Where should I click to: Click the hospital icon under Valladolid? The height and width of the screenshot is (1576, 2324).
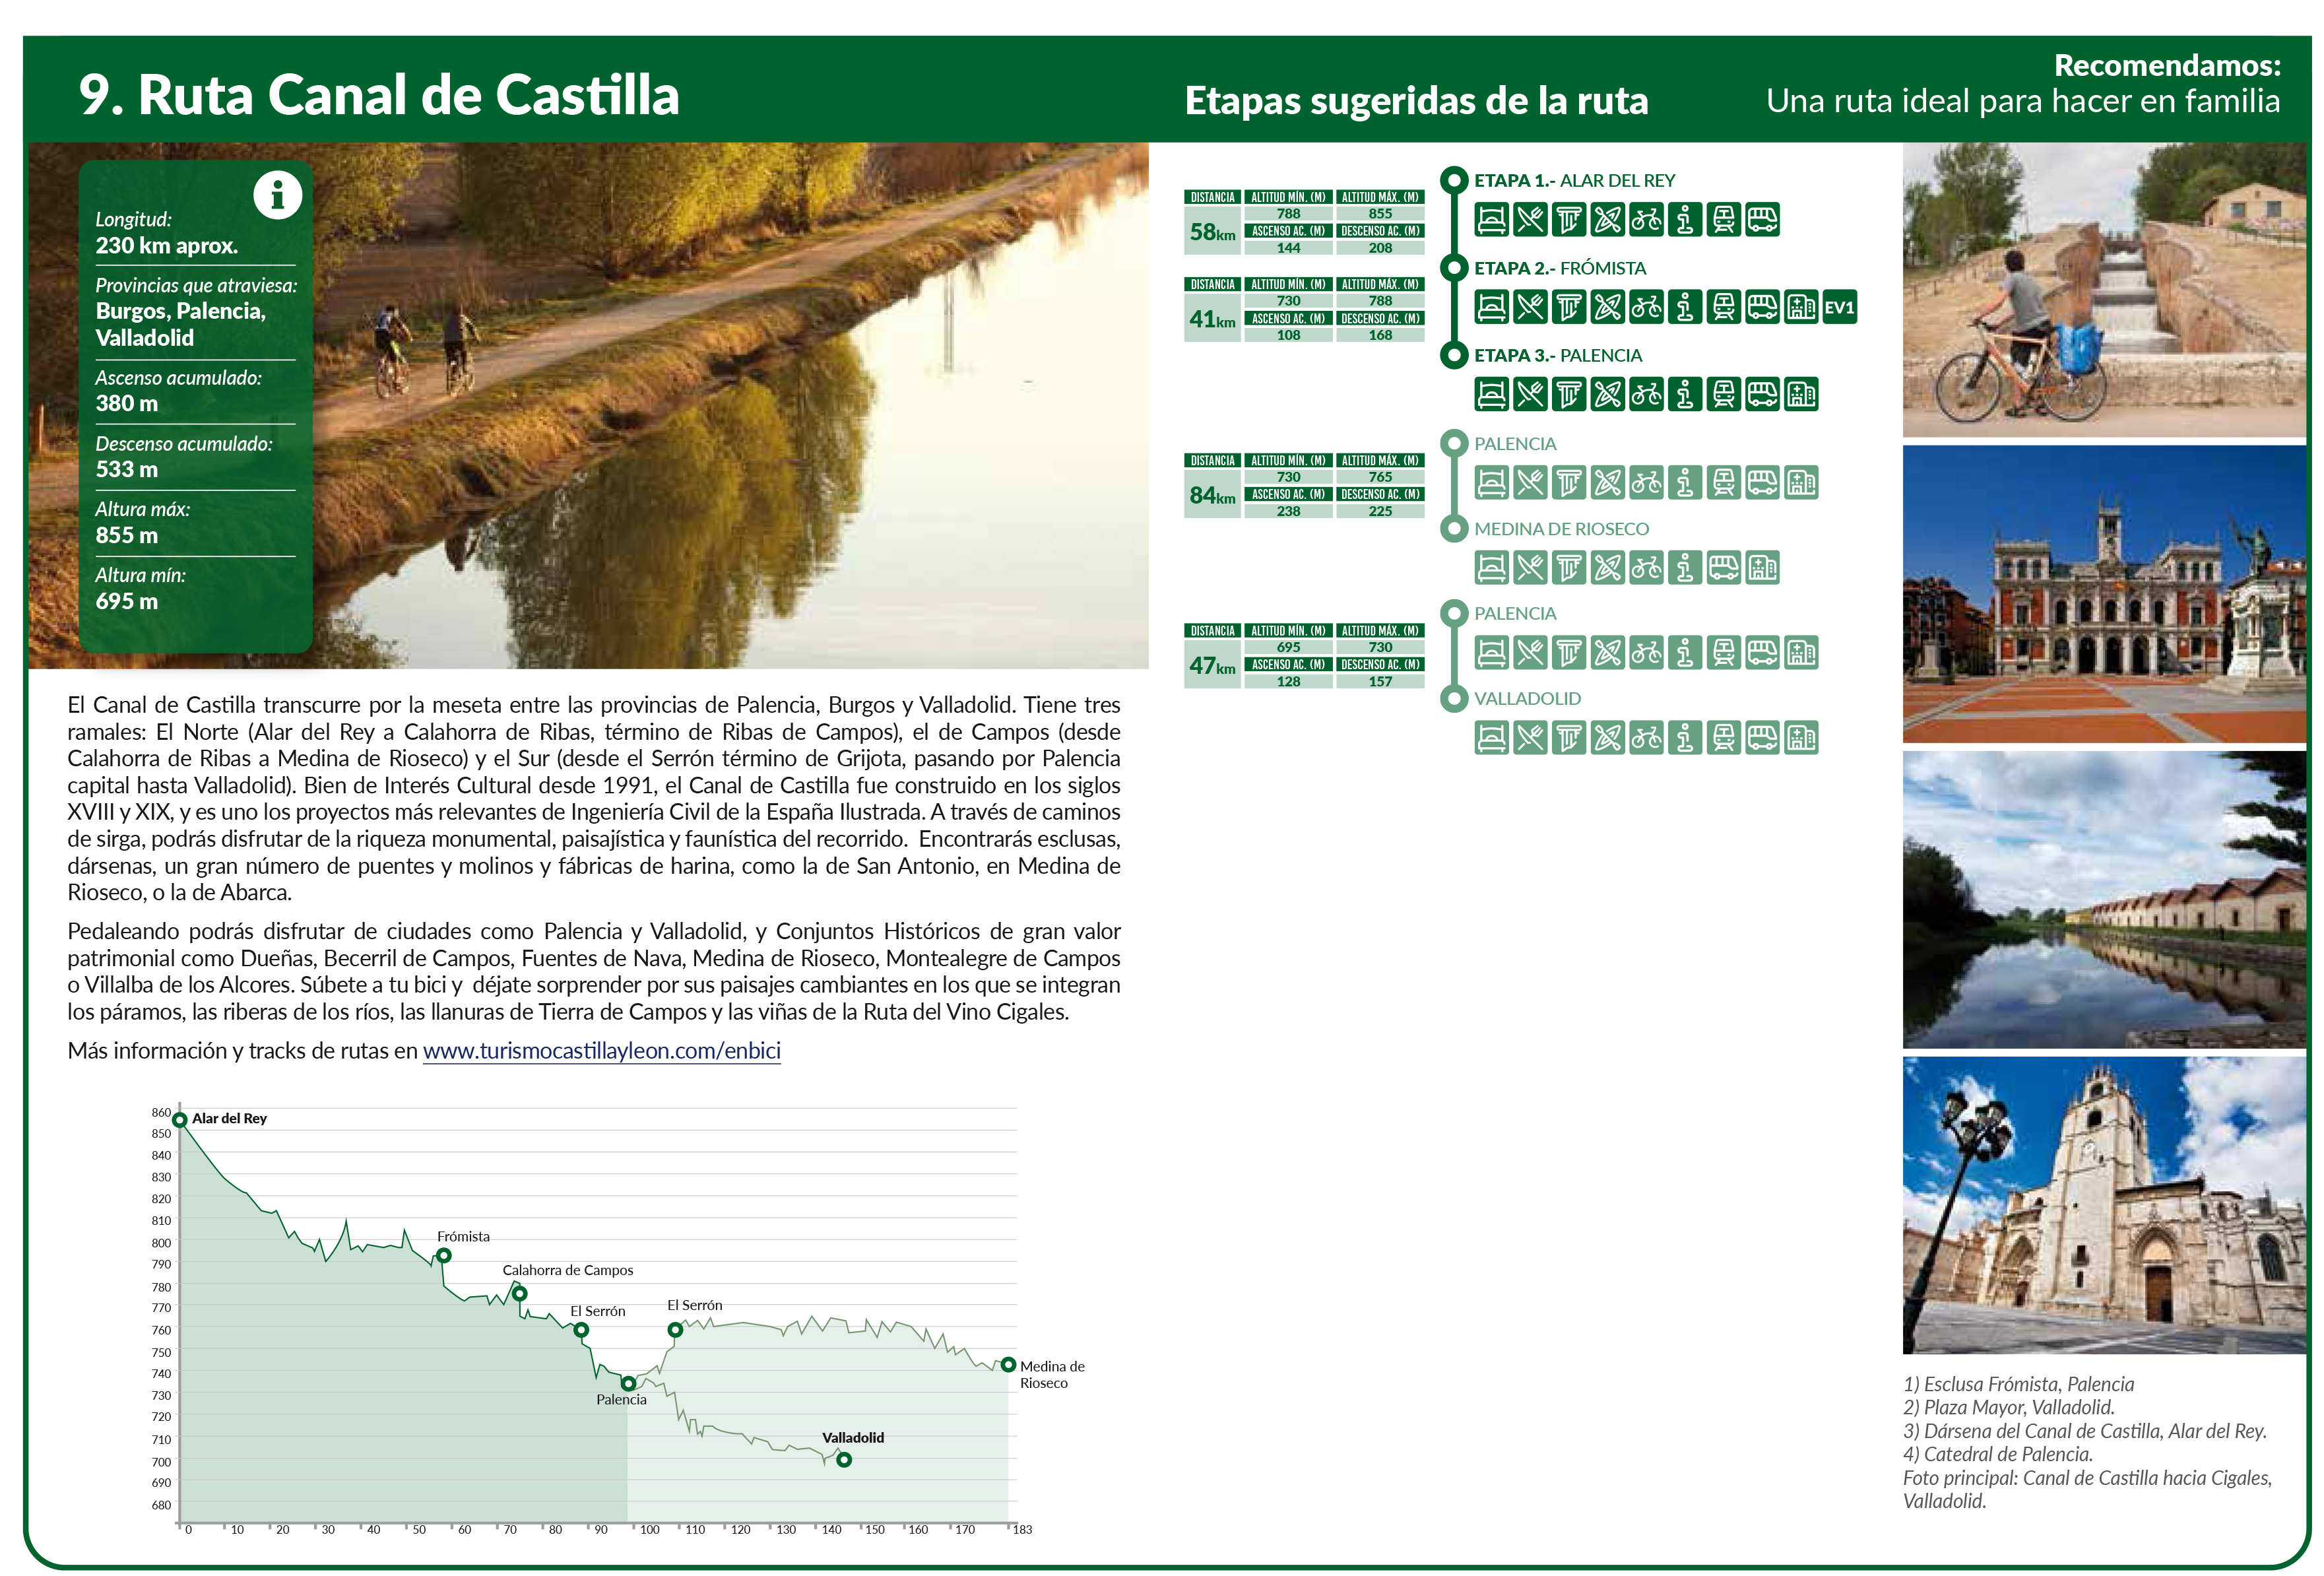click(x=1801, y=738)
